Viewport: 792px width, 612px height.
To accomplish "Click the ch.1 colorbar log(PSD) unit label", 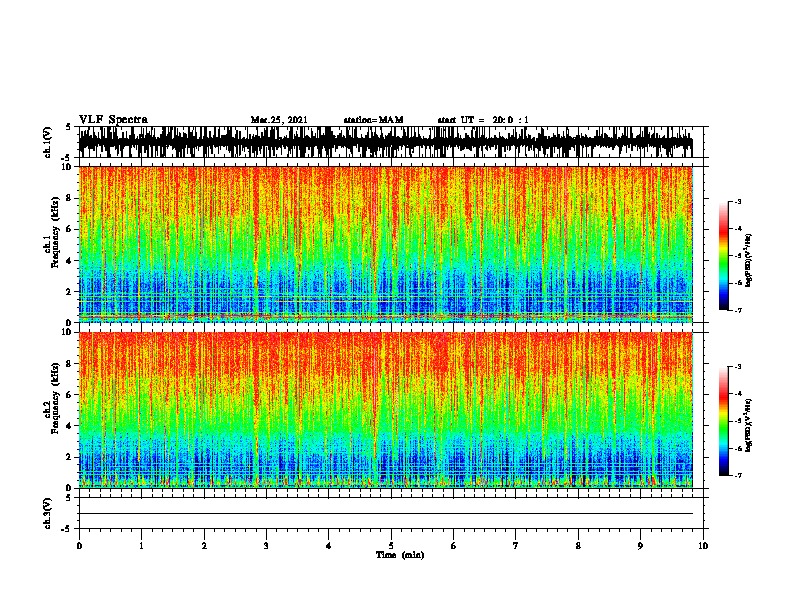I will tap(749, 261).
